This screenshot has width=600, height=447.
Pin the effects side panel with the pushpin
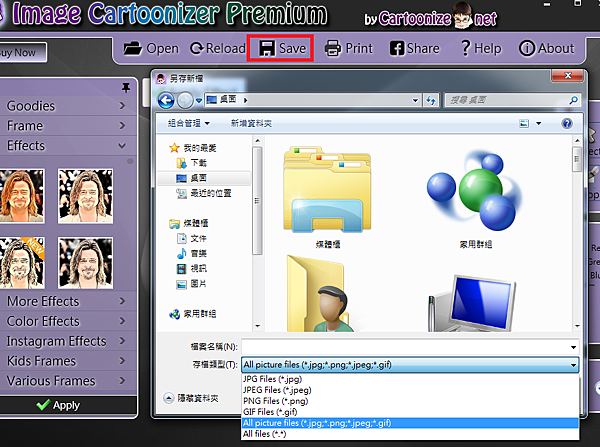coord(126,88)
